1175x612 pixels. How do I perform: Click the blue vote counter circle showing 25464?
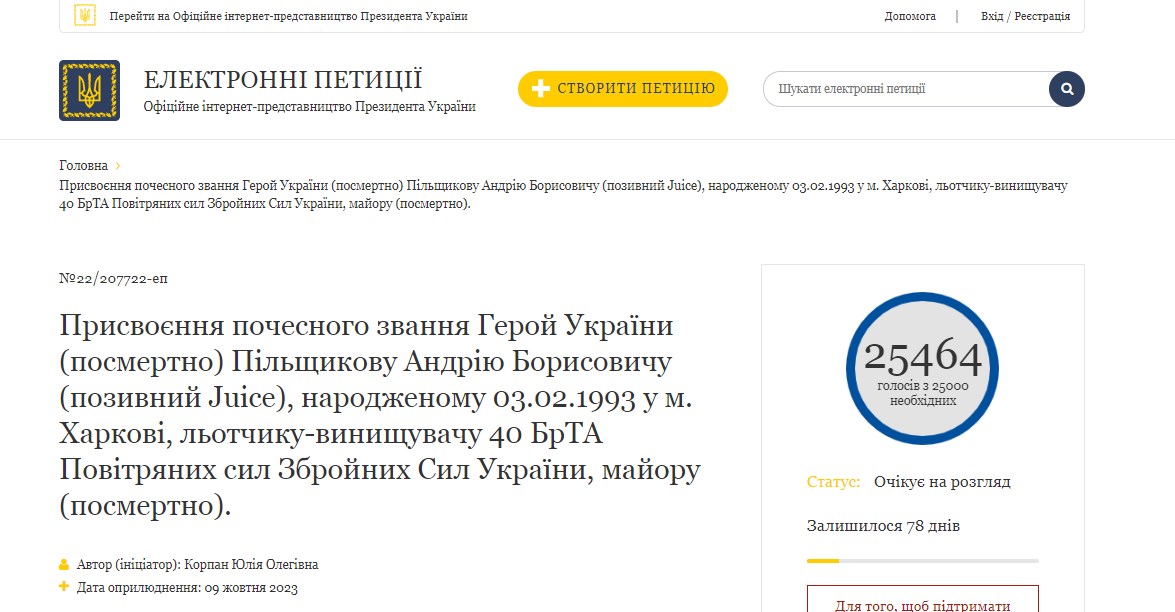[x=922, y=367]
